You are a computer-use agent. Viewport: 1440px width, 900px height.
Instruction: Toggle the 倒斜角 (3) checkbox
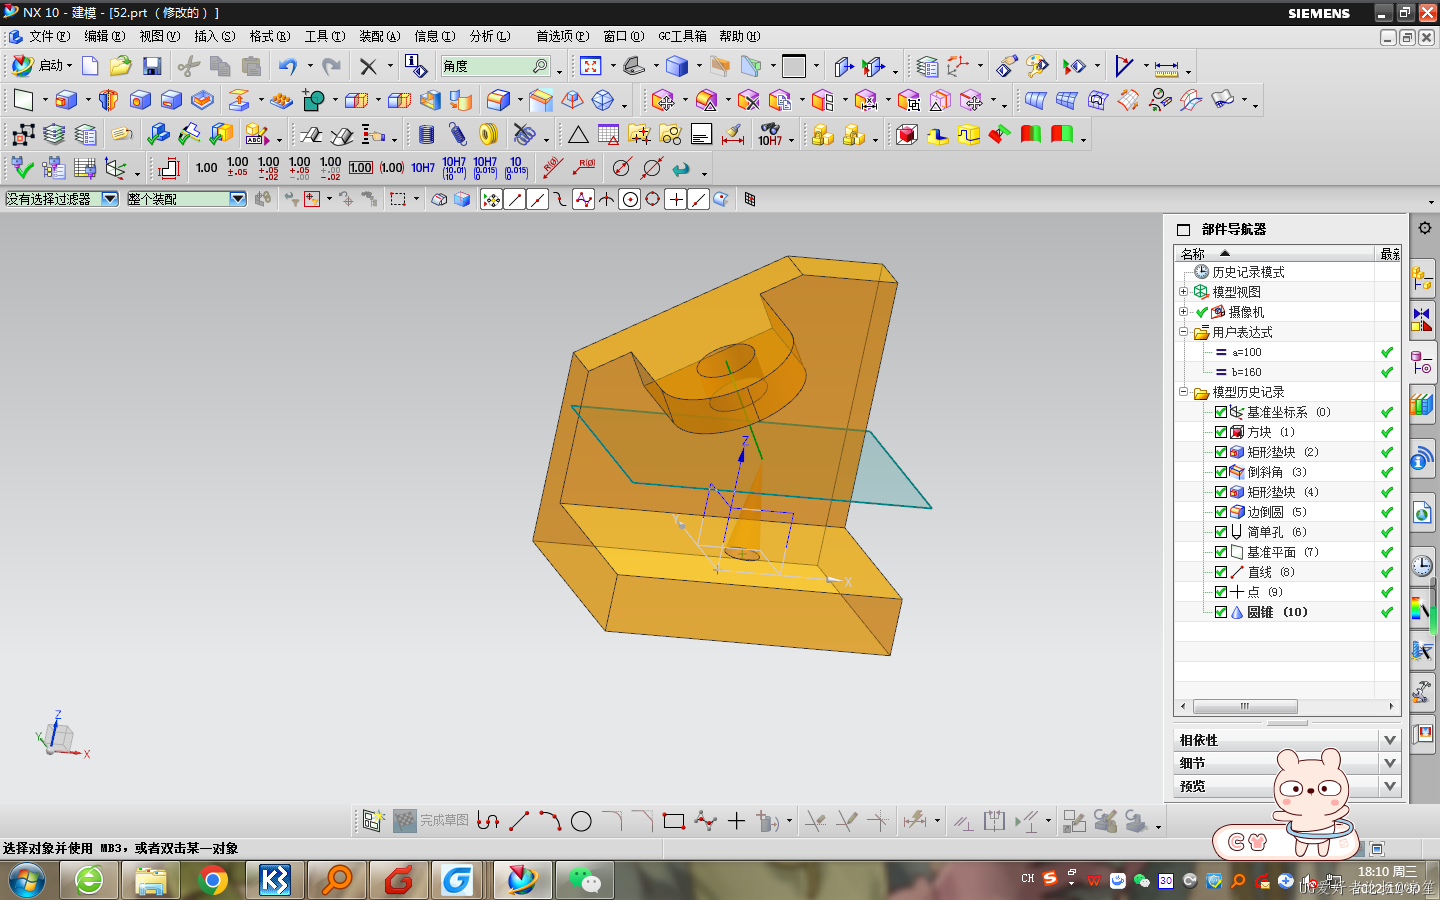pos(1221,472)
